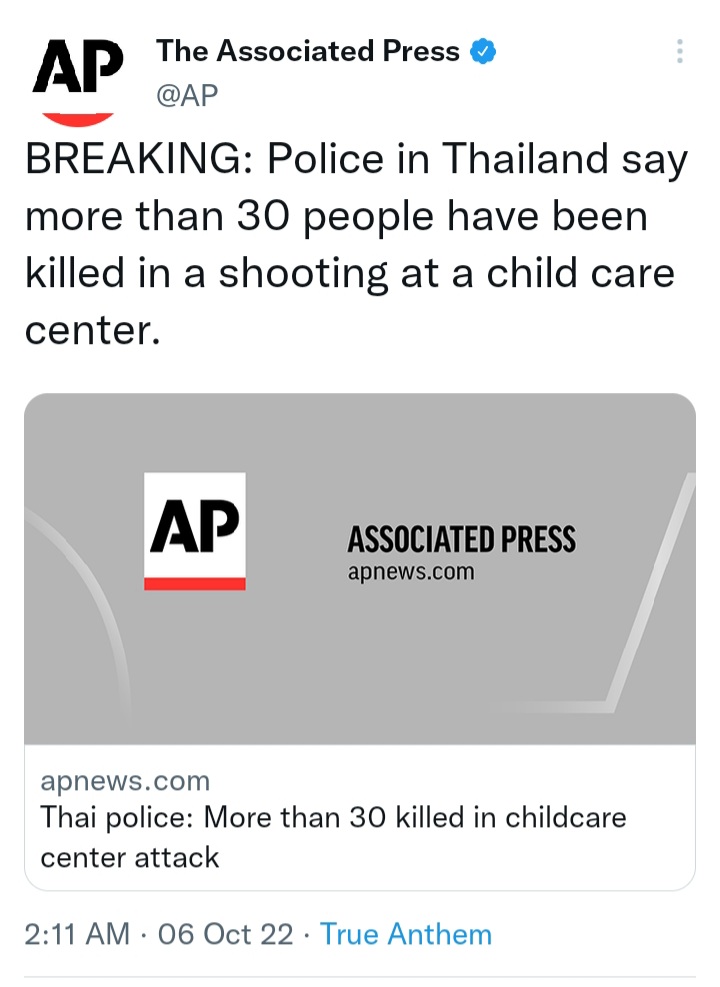Click the red bar under preview AP logo
Screen dimensions: 720x987
click(x=195, y=583)
